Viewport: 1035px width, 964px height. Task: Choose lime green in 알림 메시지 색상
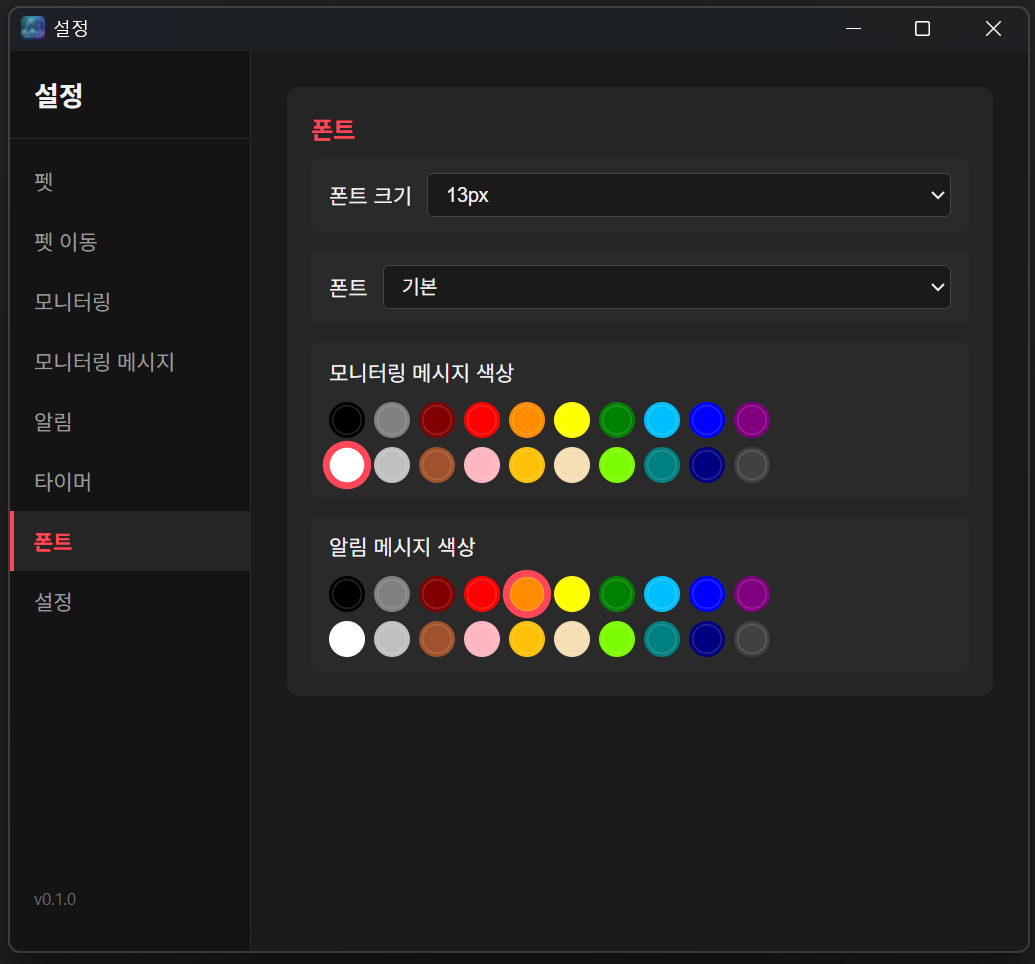click(x=617, y=639)
